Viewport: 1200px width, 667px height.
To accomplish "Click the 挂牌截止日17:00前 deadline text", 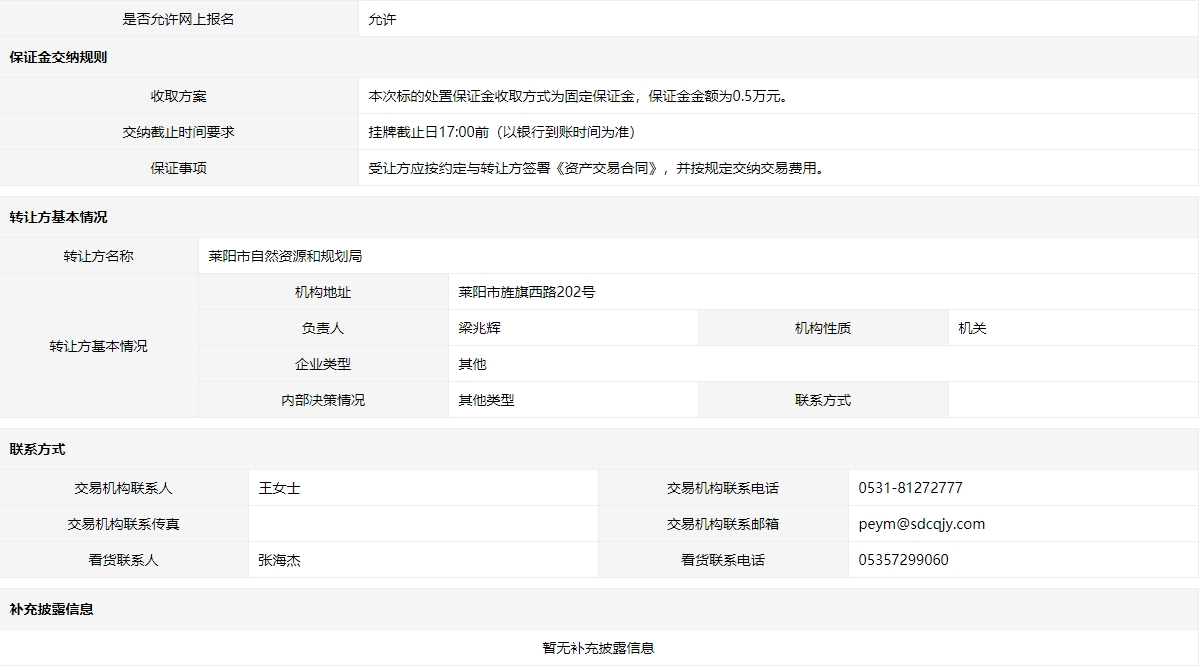I will point(501,132).
